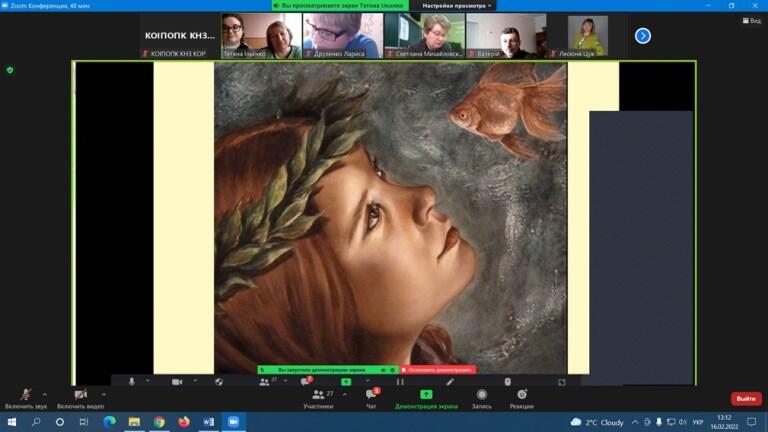This screenshot has height=432, width=768.
Task: Click the shared screen's security shield icon
Action: [x=219, y=382]
